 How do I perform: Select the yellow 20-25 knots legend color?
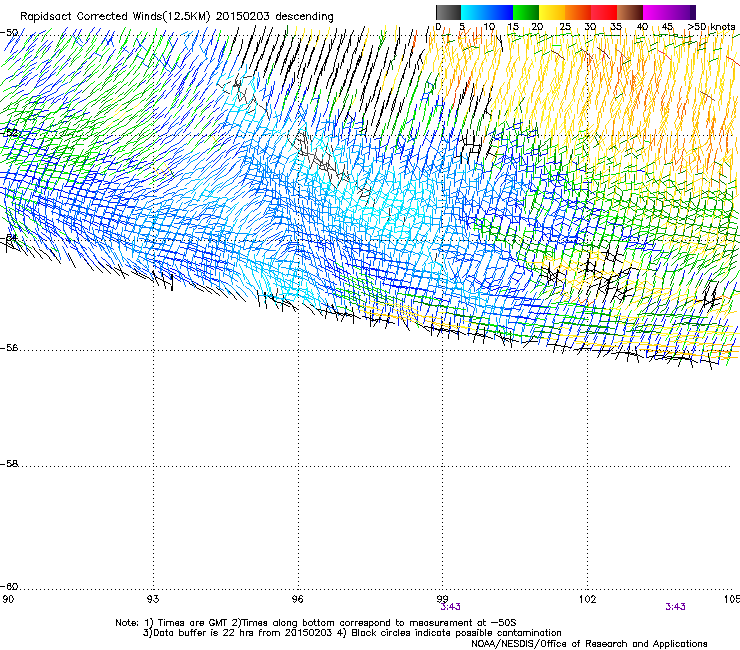tap(552, 12)
